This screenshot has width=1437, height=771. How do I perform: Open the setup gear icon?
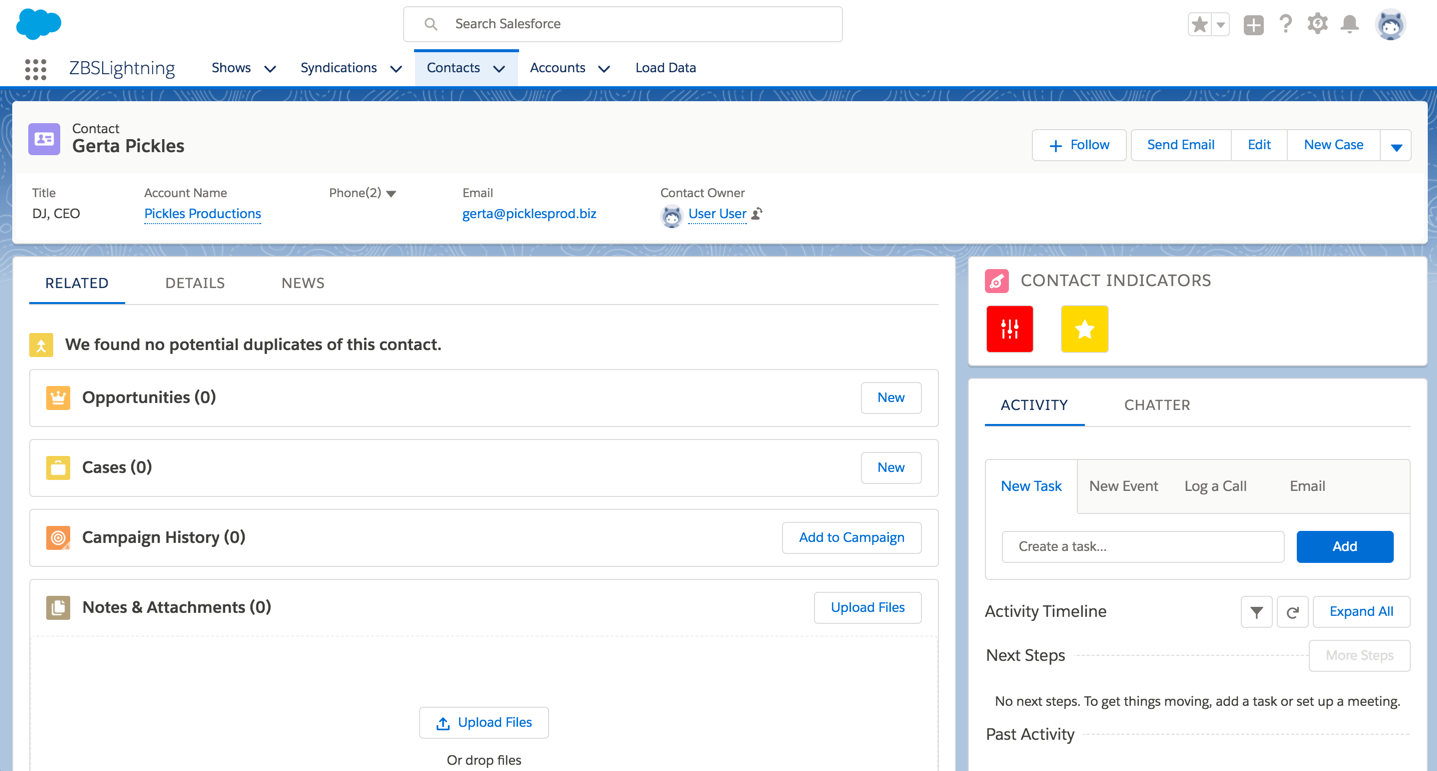1318,24
